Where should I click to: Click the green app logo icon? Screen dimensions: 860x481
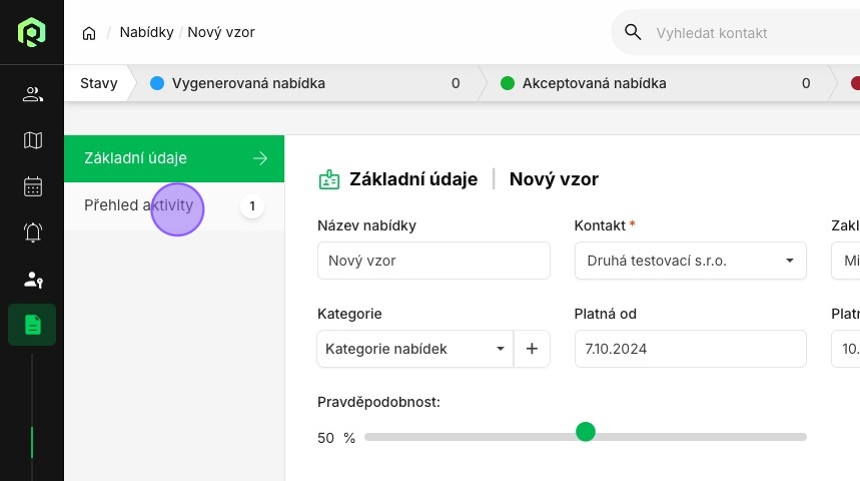click(32, 33)
